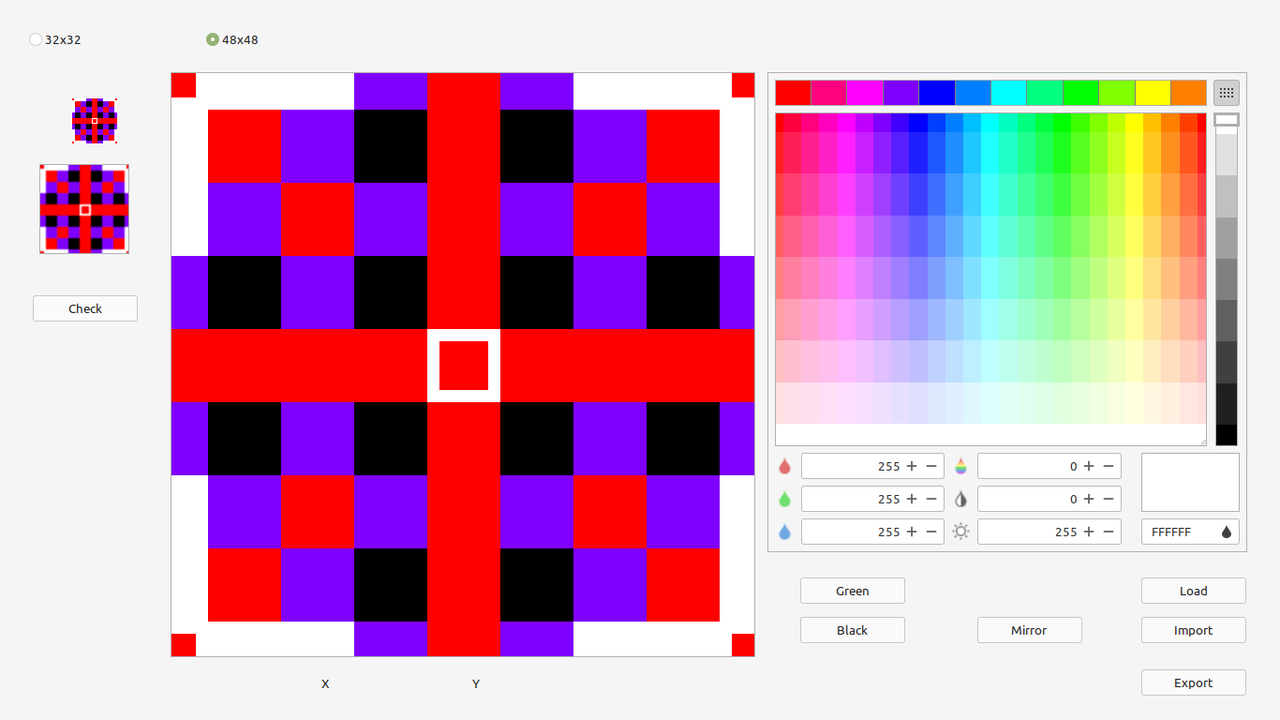Increase the brightness value with plus
The image size is (1280, 720).
[1088, 532]
